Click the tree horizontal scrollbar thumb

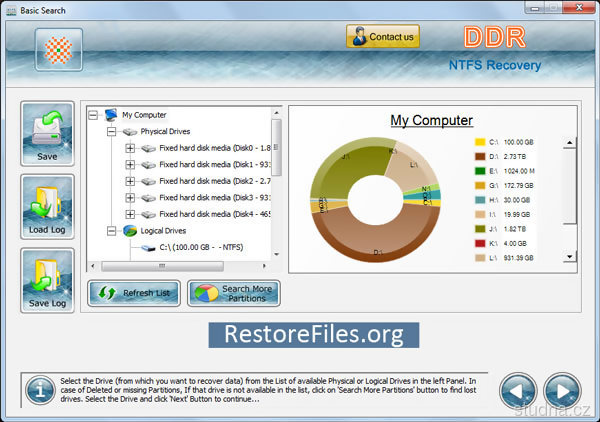(162, 266)
